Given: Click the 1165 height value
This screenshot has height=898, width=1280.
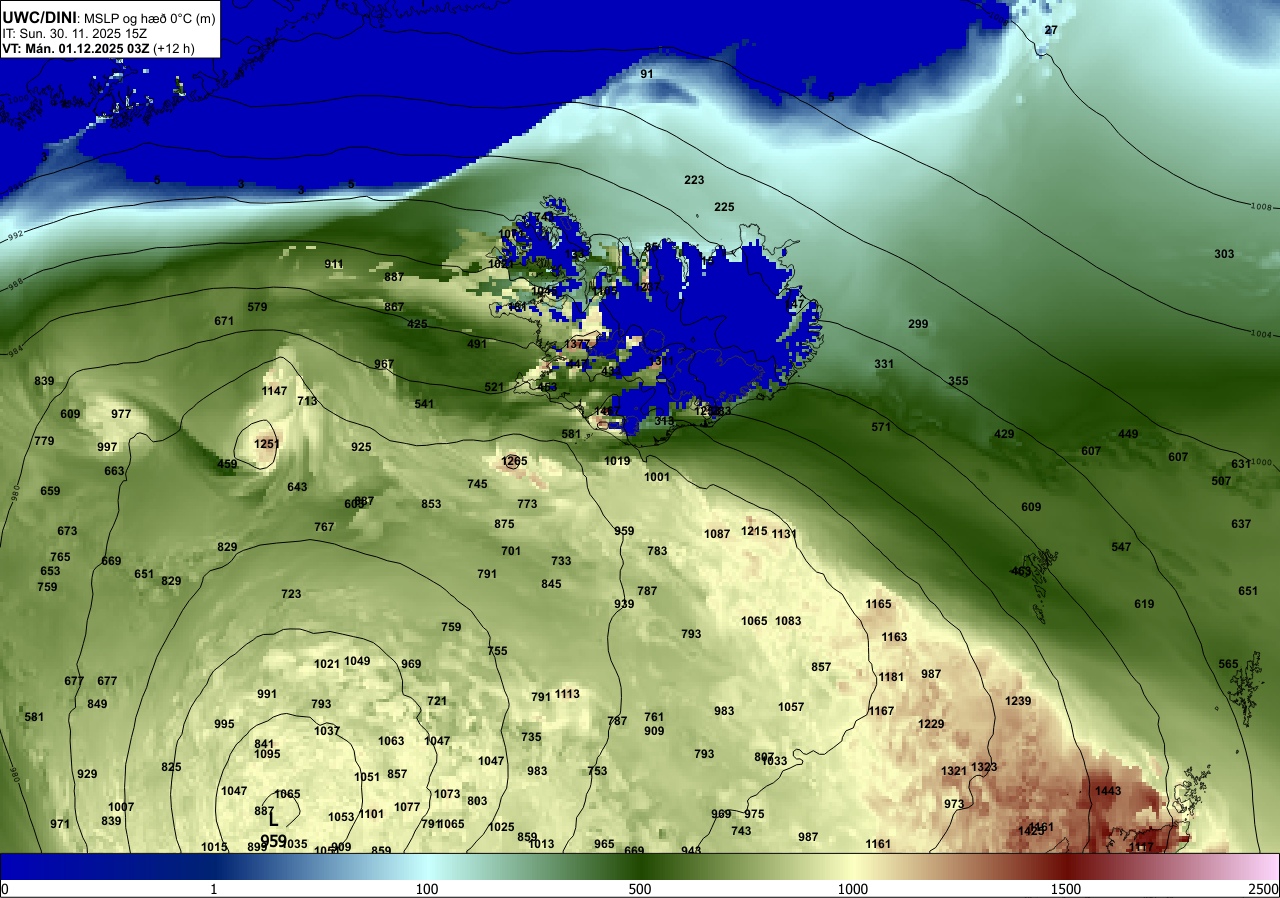Looking at the screenshot, I should tap(878, 604).
